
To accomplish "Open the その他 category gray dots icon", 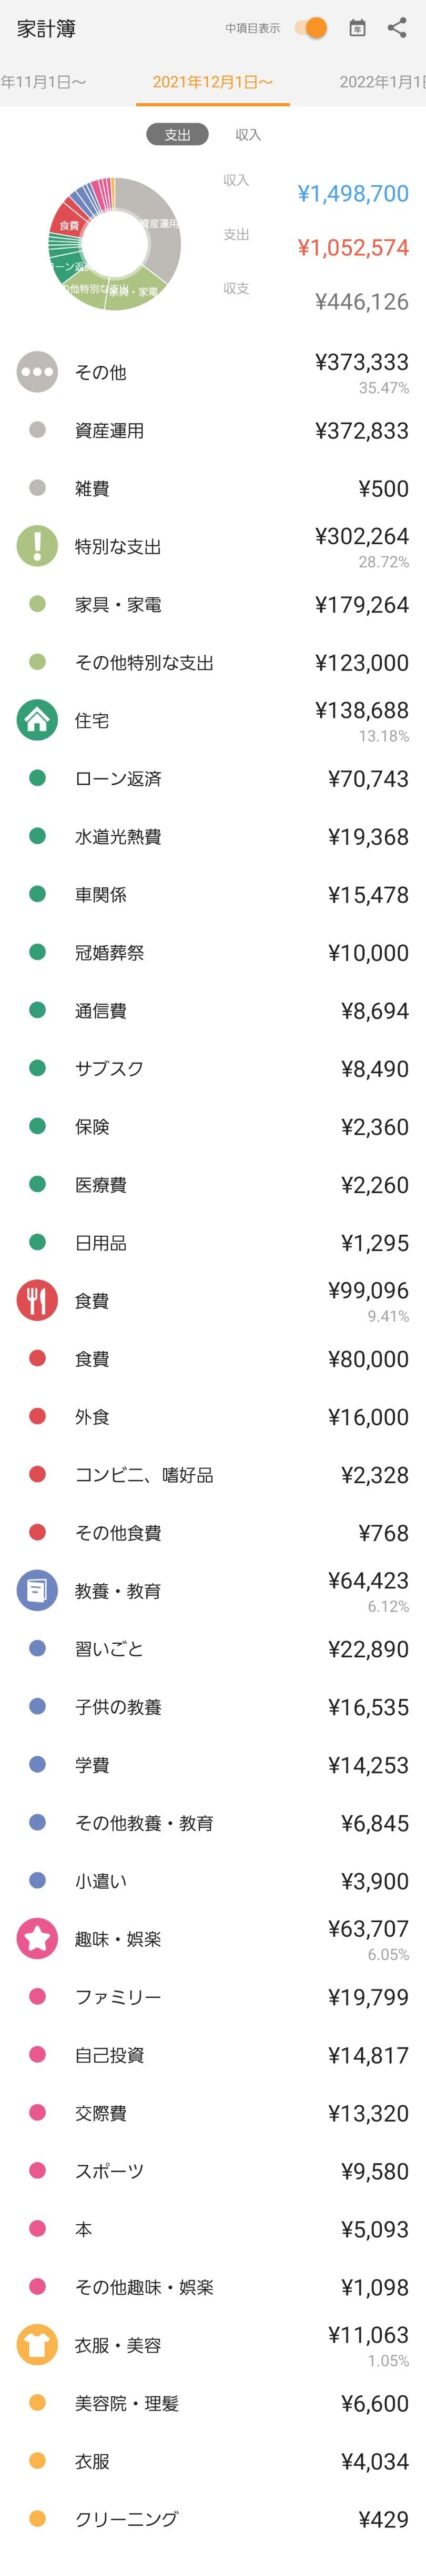I will (37, 372).
